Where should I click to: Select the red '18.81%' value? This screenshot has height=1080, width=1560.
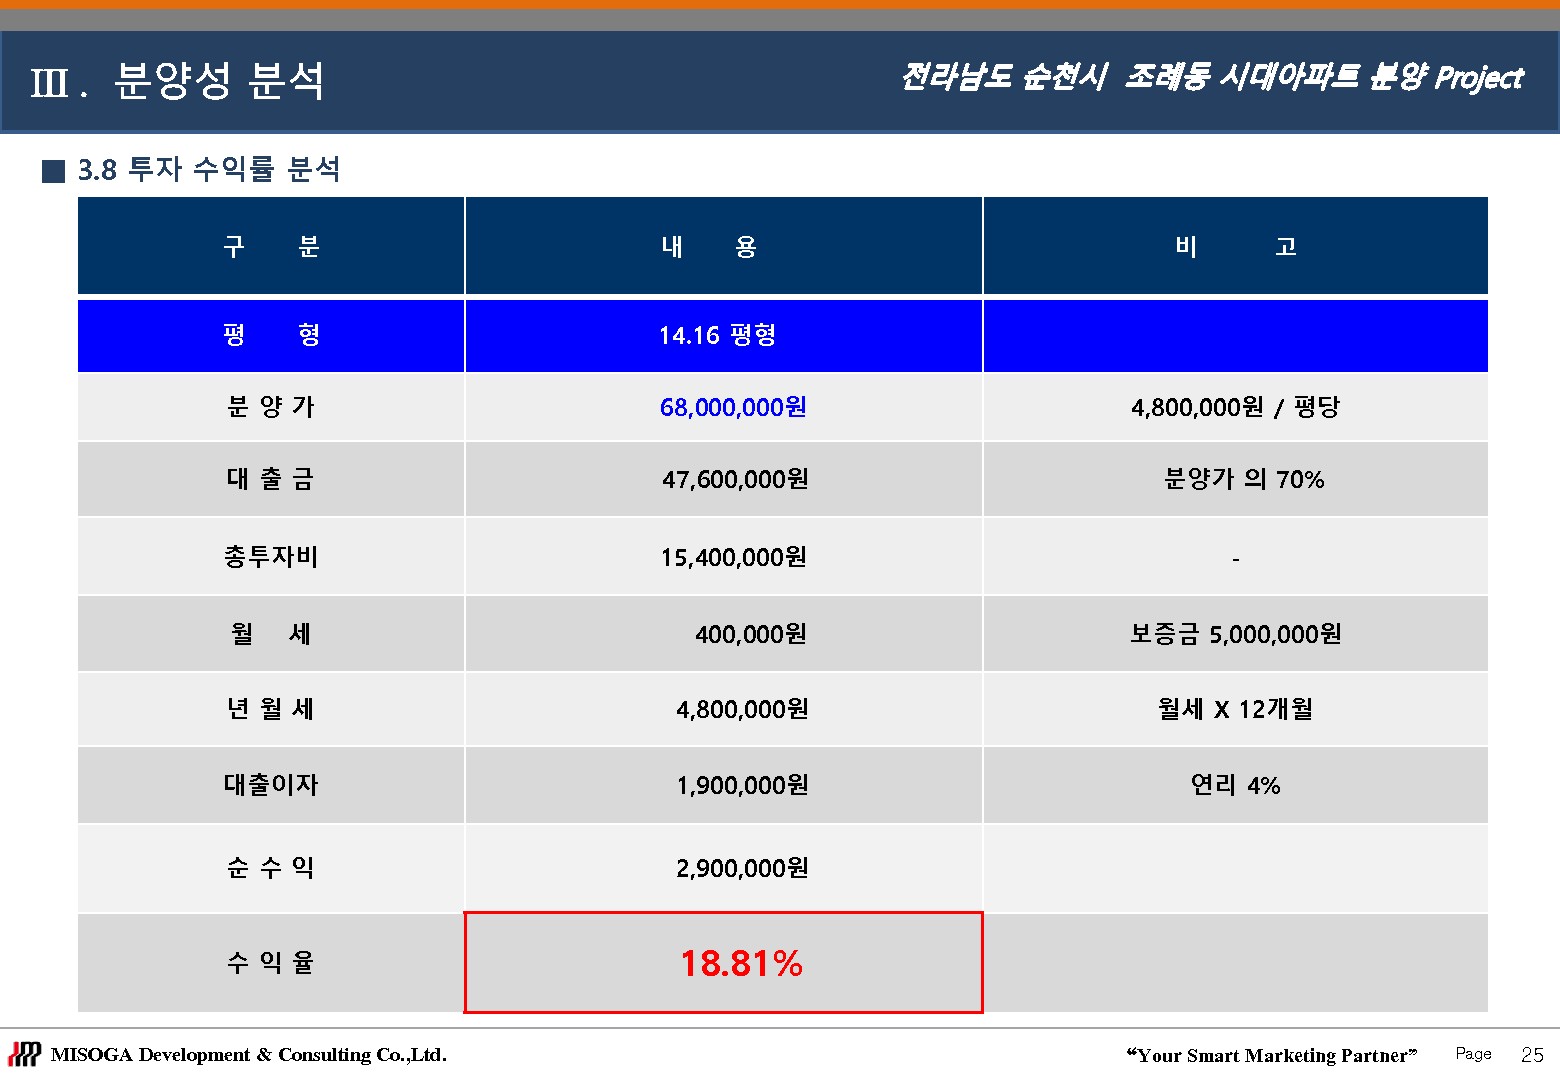pyautogui.click(x=742, y=963)
